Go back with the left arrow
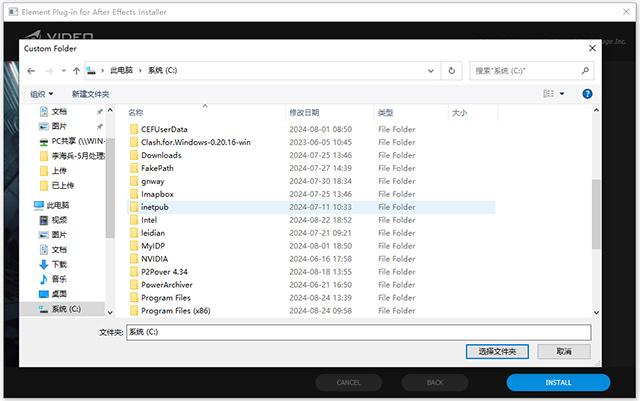640x401 pixels. 31,71
